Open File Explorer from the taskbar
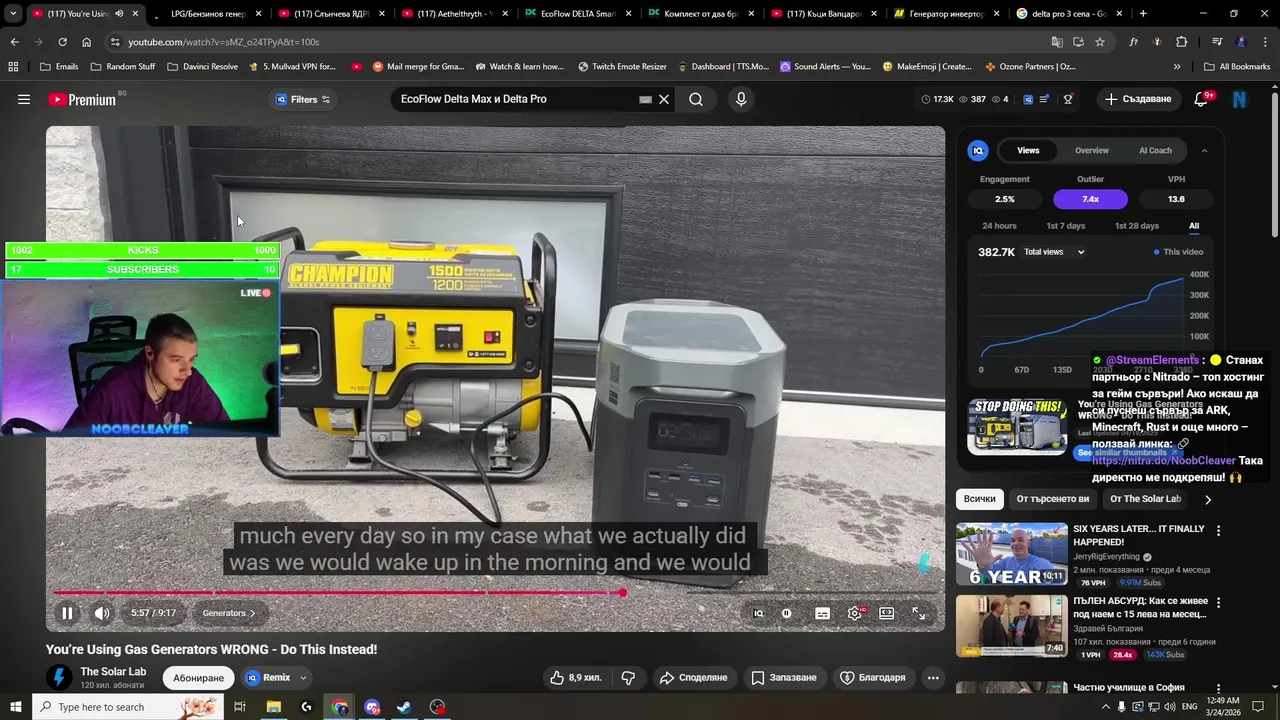Viewport: 1280px width, 720px height. 273,707
